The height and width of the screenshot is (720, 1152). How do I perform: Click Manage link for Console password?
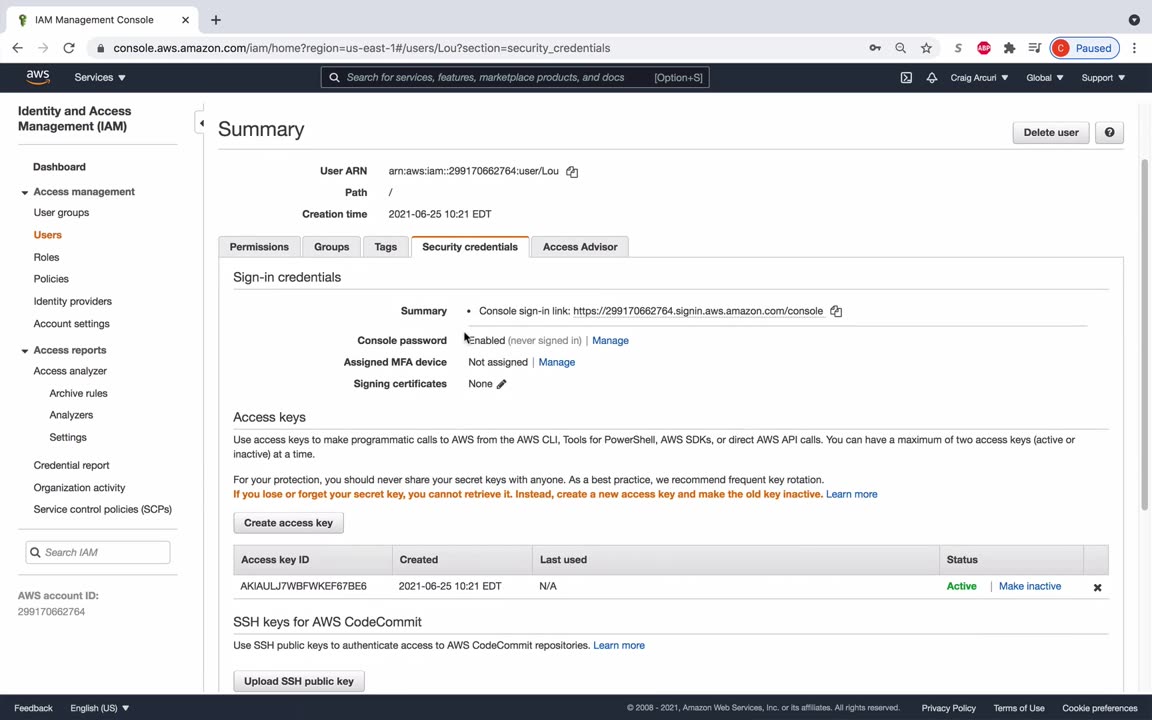(611, 340)
